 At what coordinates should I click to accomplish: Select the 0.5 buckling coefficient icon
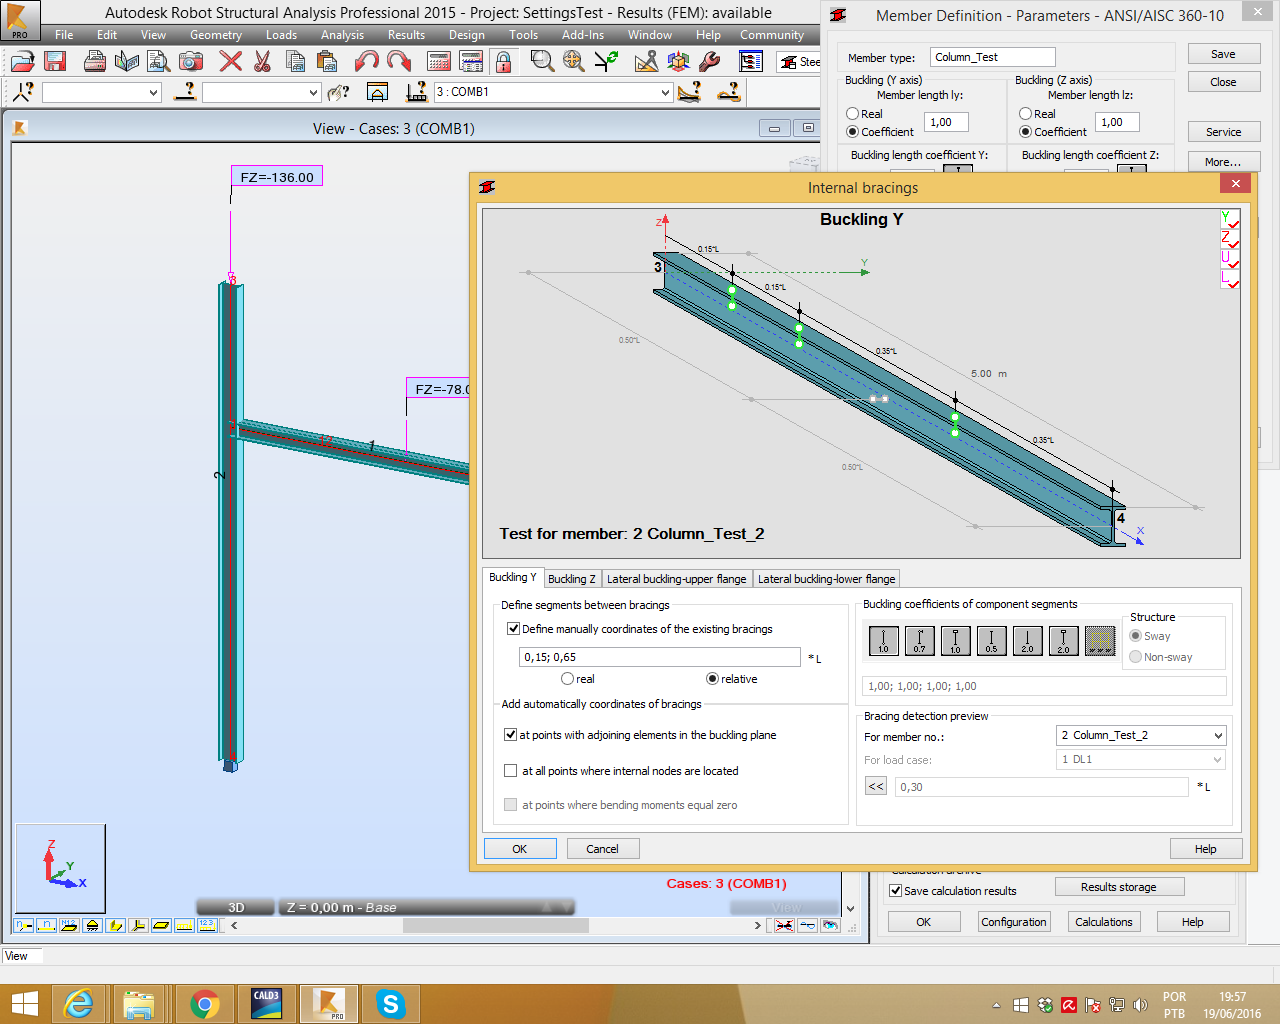(x=991, y=641)
